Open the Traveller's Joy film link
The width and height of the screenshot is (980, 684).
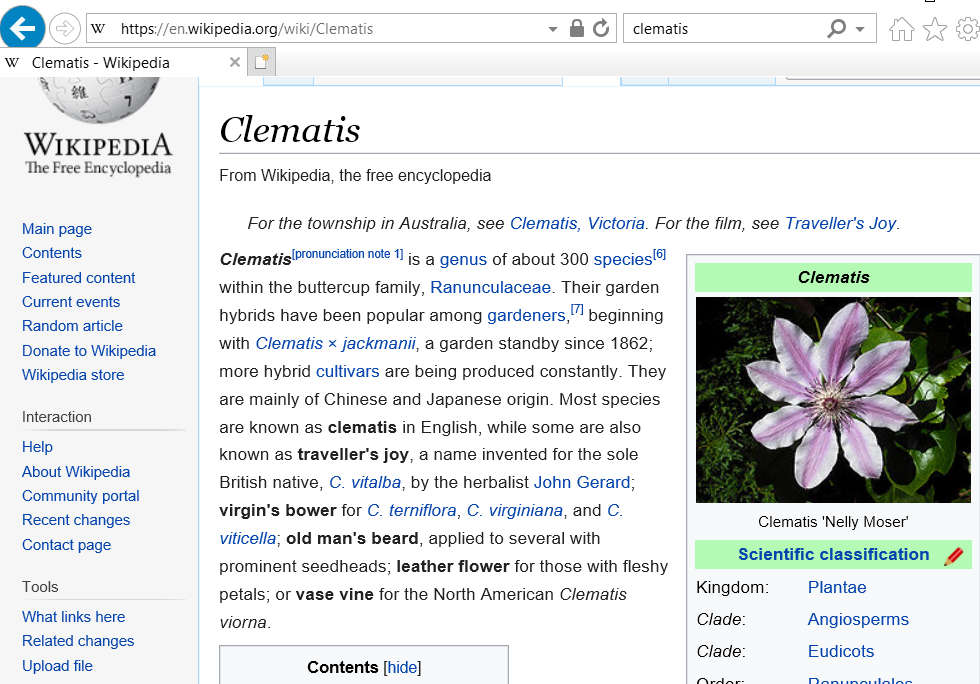[841, 223]
